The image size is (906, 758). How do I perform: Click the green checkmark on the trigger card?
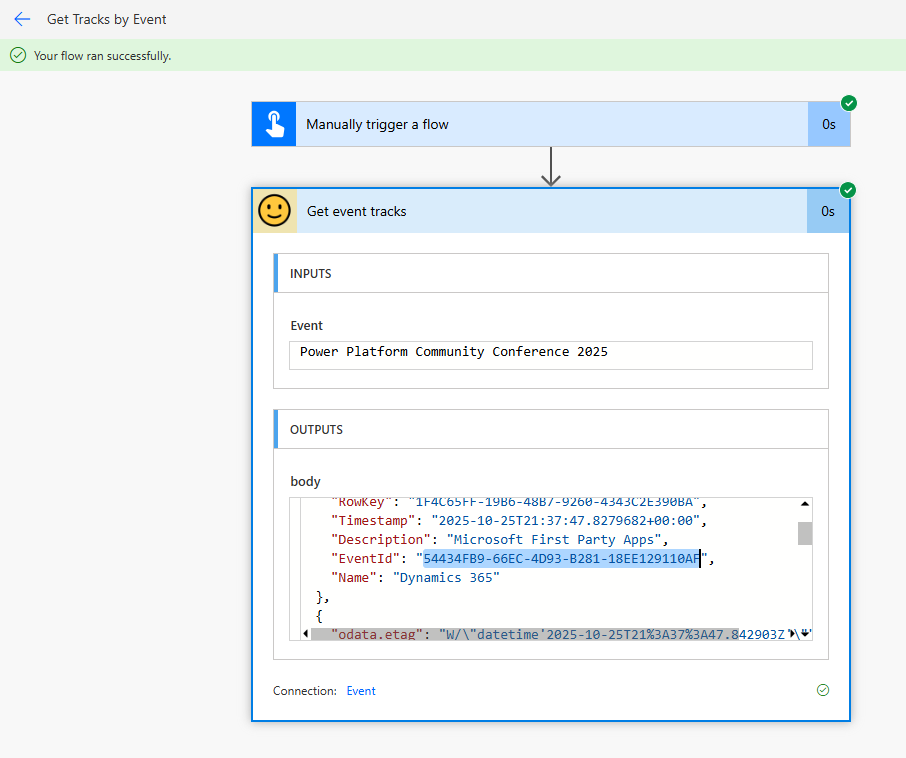coord(849,103)
